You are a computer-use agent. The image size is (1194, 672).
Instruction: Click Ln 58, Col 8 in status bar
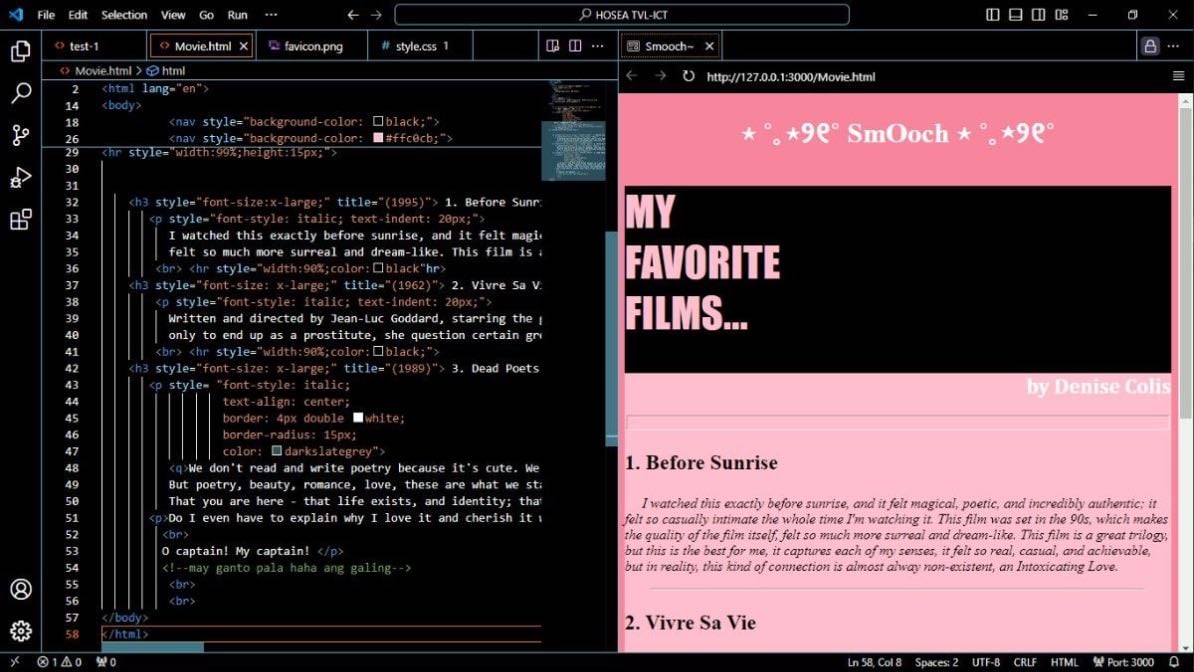click(874, 662)
